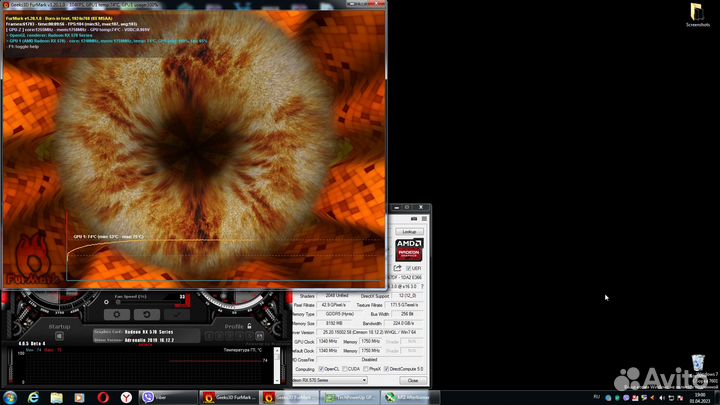Image resolution: width=720 pixels, height=405 pixels.
Task: Switch to first Geeks3D FurMark taskbar button
Action: point(228,397)
